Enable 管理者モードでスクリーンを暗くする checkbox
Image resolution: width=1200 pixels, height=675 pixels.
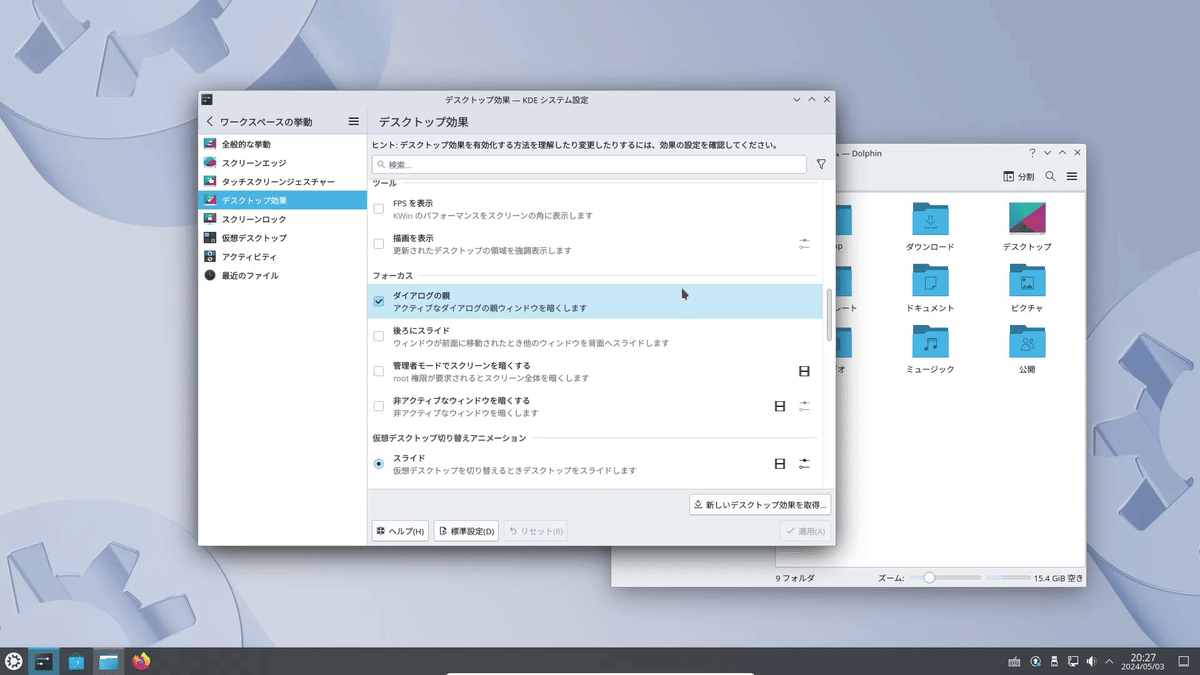point(379,372)
